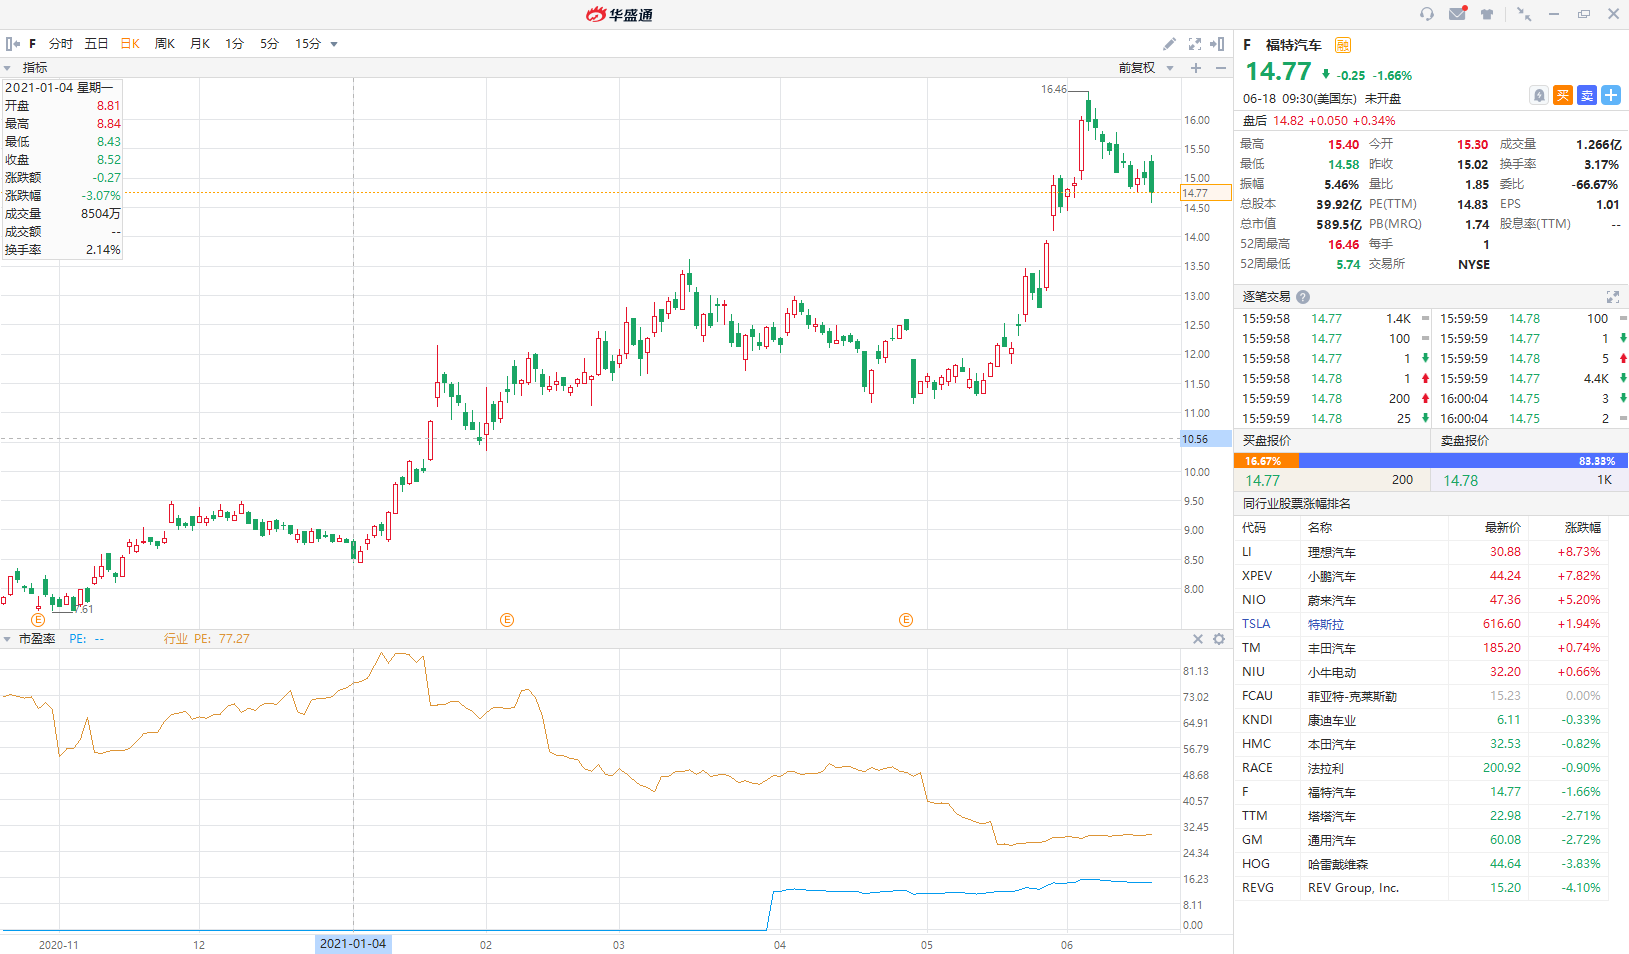The height and width of the screenshot is (954, 1629).
Task: Close the 市盈率 indicator panel
Action: 1198,639
